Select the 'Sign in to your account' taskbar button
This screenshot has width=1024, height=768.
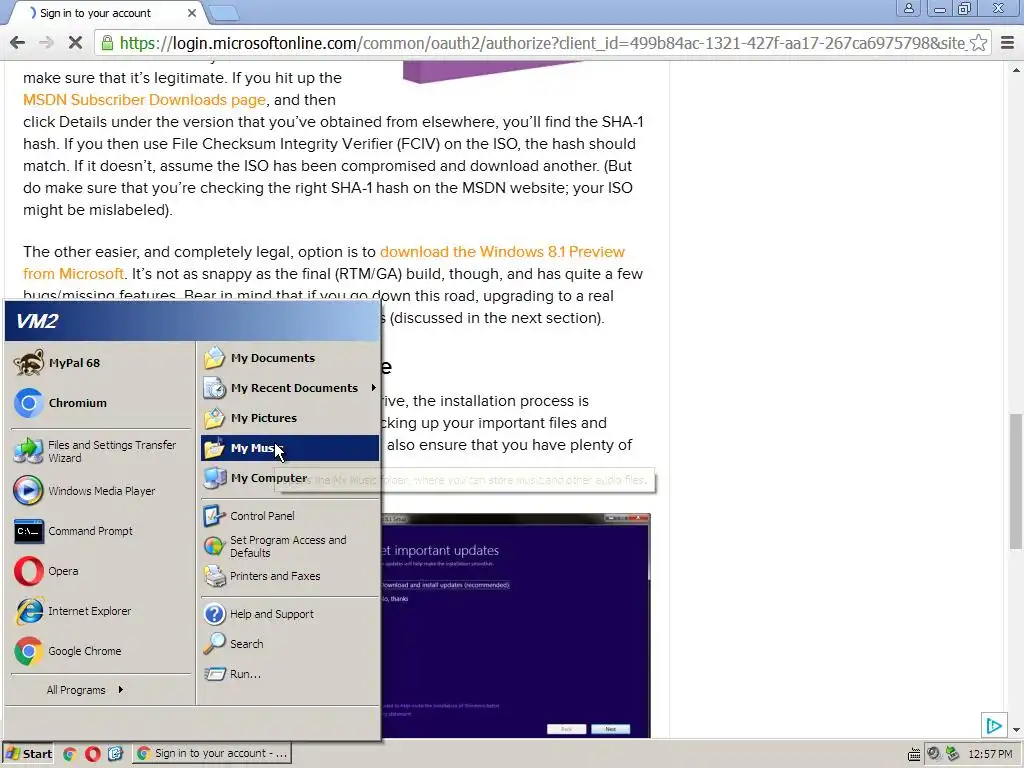click(x=212, y=754)
